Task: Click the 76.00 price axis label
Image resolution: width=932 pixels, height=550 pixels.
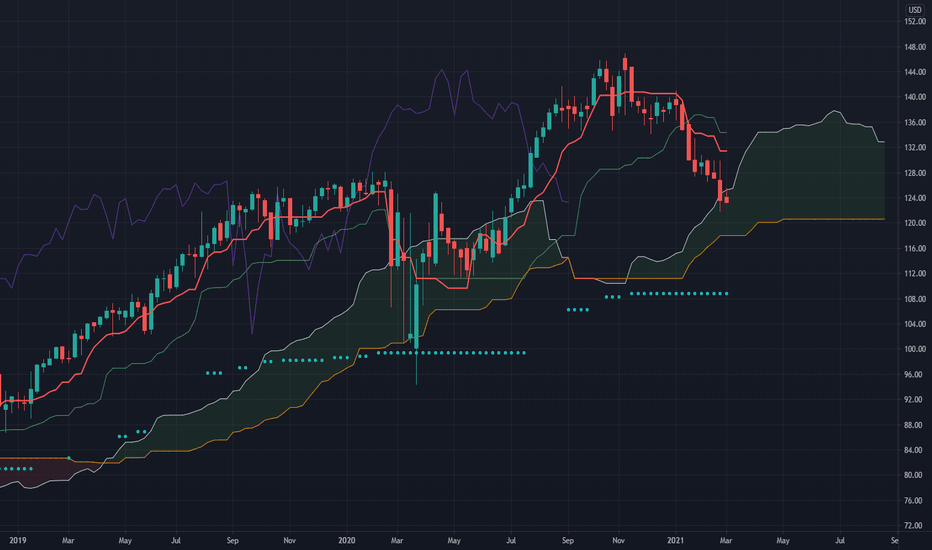Action: point(914,501)
